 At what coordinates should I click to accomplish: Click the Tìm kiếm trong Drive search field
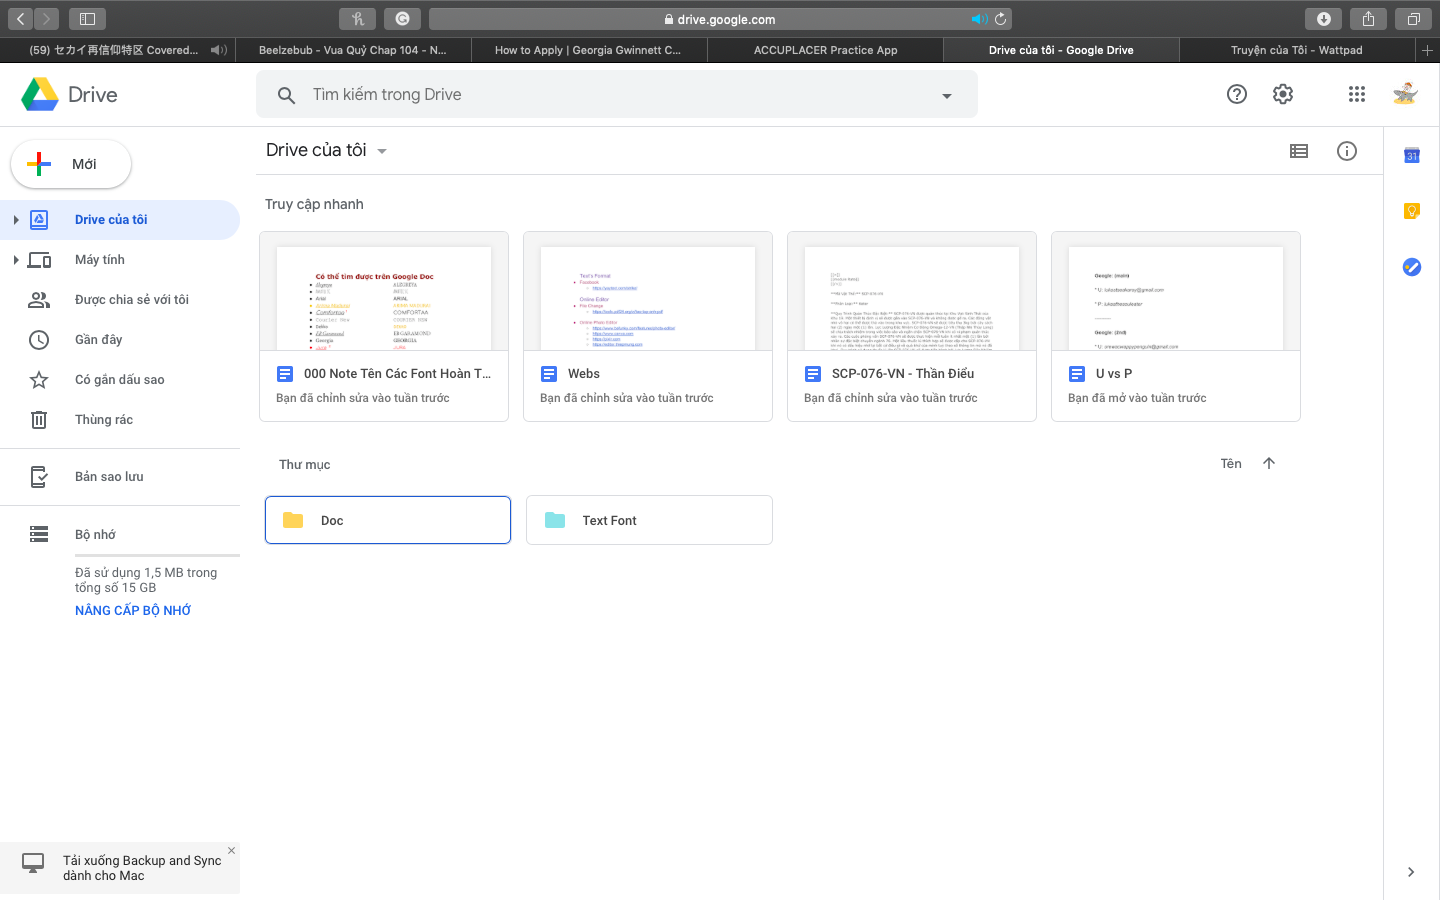coord(600,95)
